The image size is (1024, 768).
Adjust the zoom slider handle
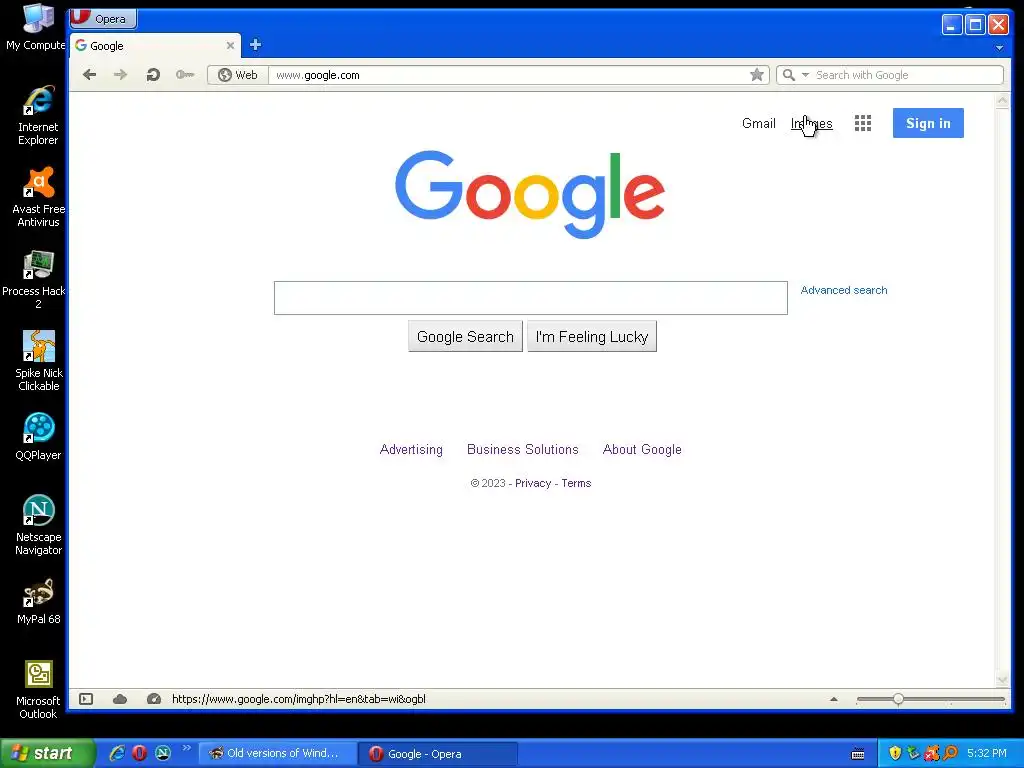point(898,699)
